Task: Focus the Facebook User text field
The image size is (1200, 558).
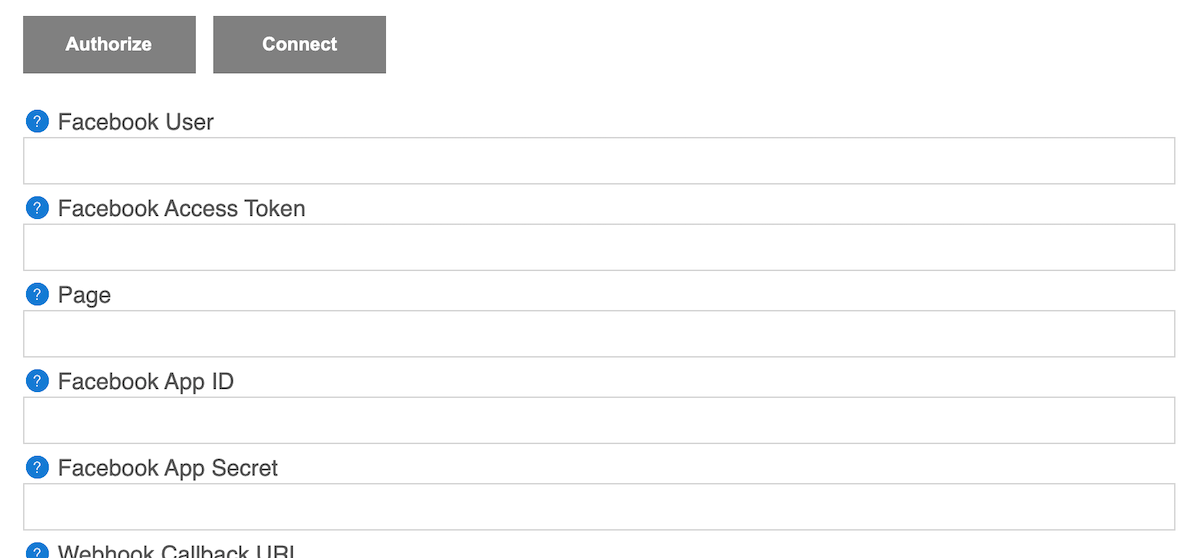Action: tap(598, 161)
